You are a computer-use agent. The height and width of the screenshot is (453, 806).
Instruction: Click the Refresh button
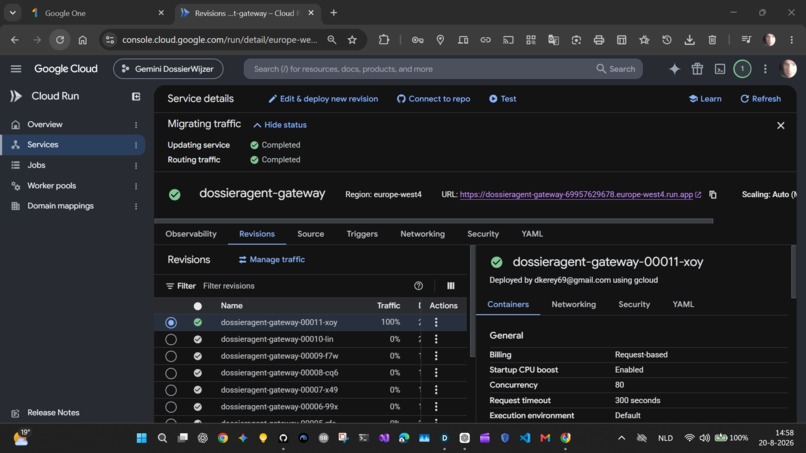(x=761, y=99)
